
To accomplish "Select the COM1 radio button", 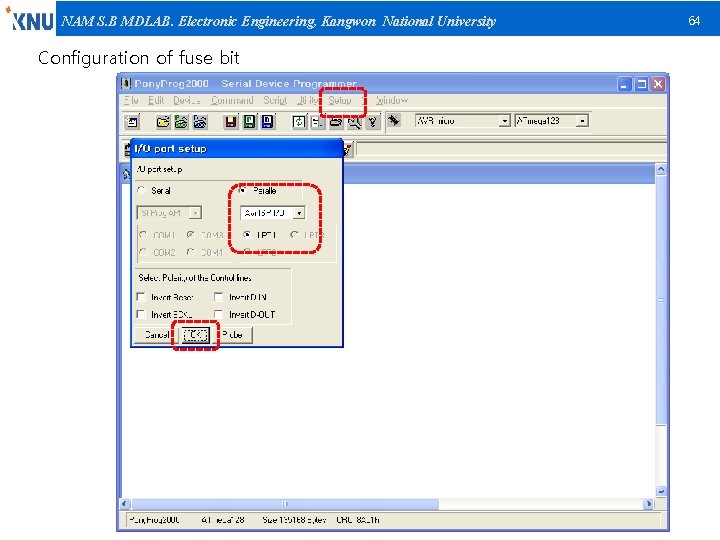I will tap(143, 235).
